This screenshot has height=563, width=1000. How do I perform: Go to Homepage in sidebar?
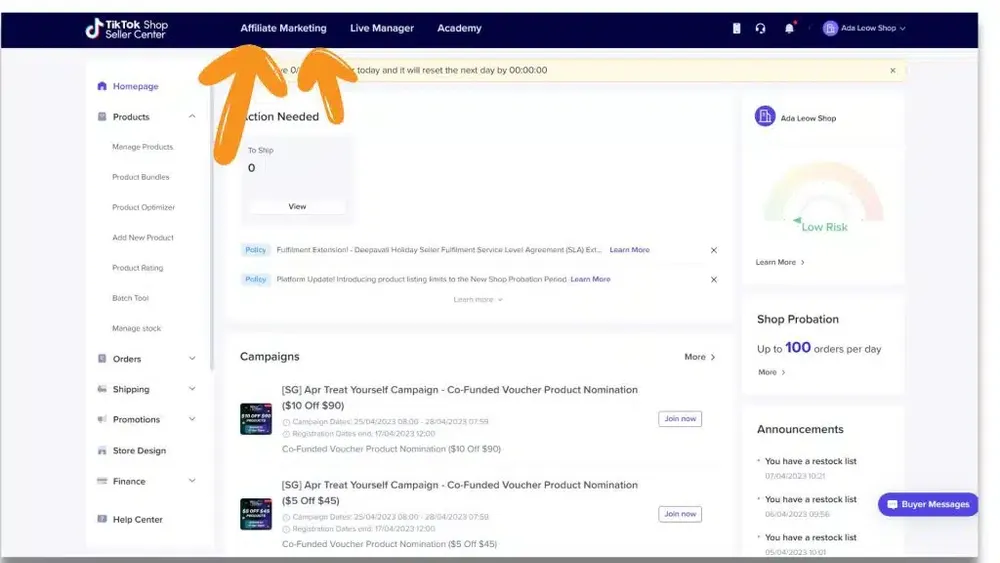(x=135, y=86)
